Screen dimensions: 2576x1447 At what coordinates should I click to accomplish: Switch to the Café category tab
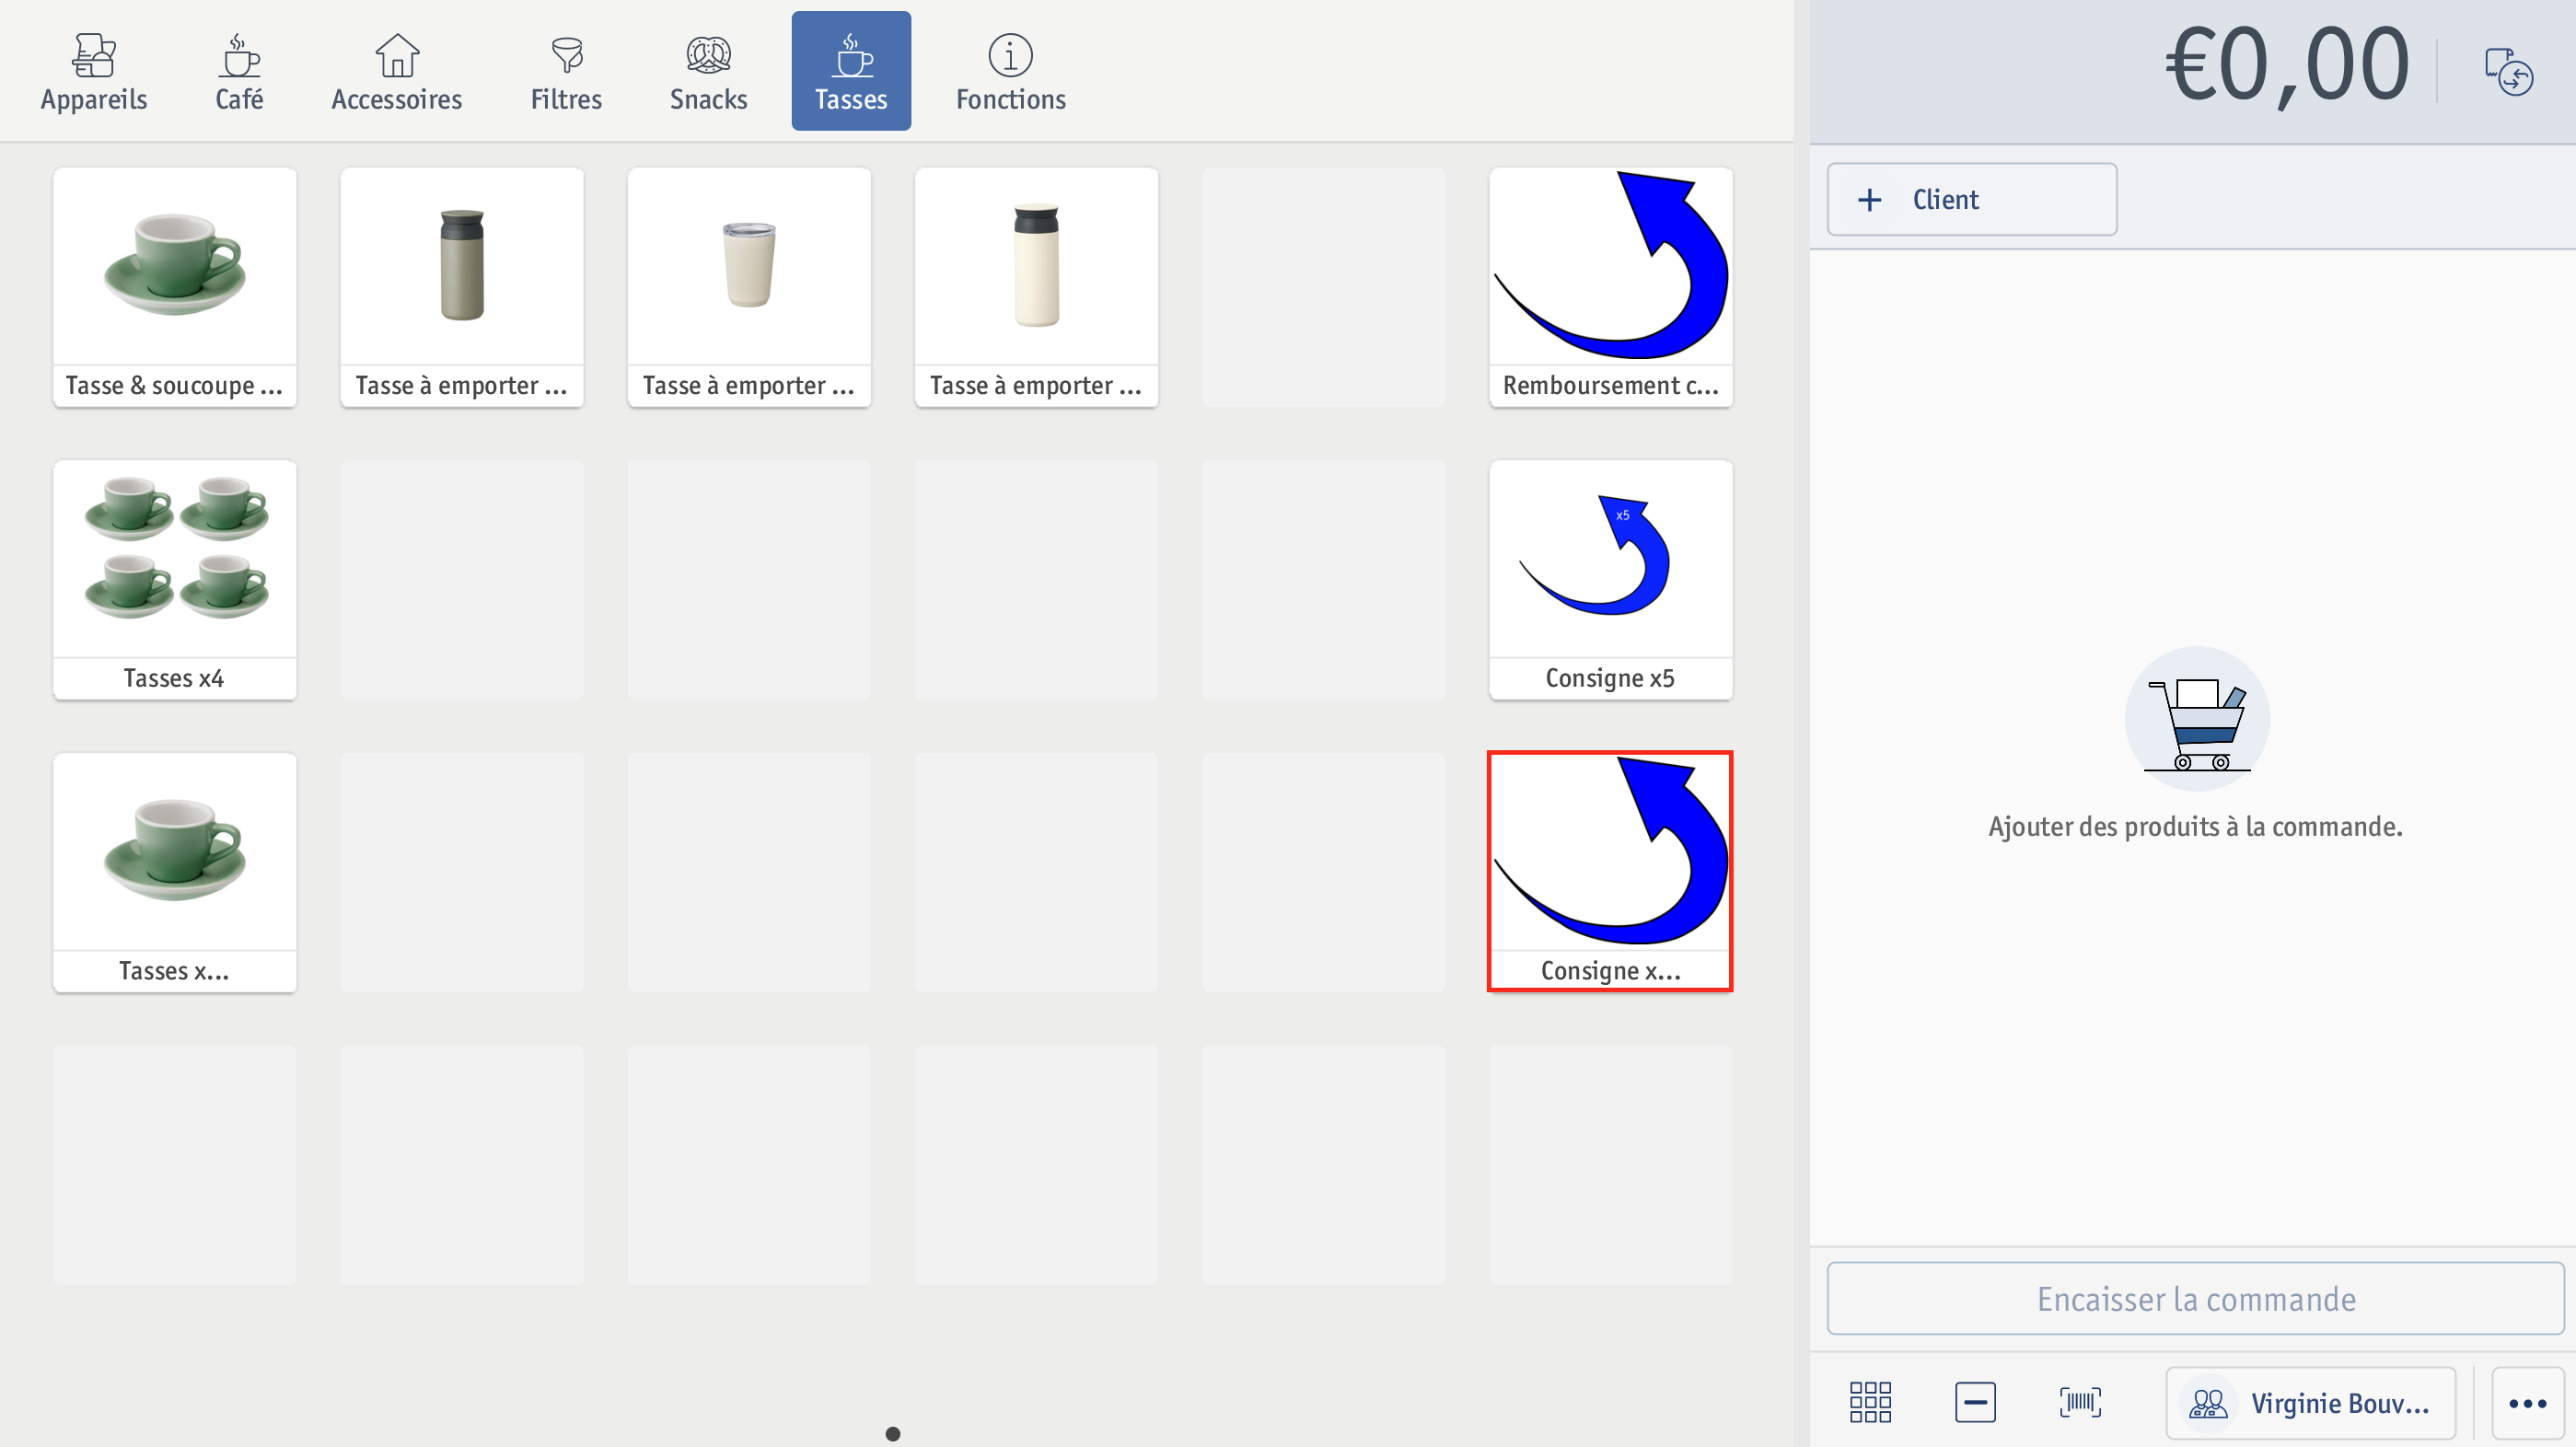point(239,71)
